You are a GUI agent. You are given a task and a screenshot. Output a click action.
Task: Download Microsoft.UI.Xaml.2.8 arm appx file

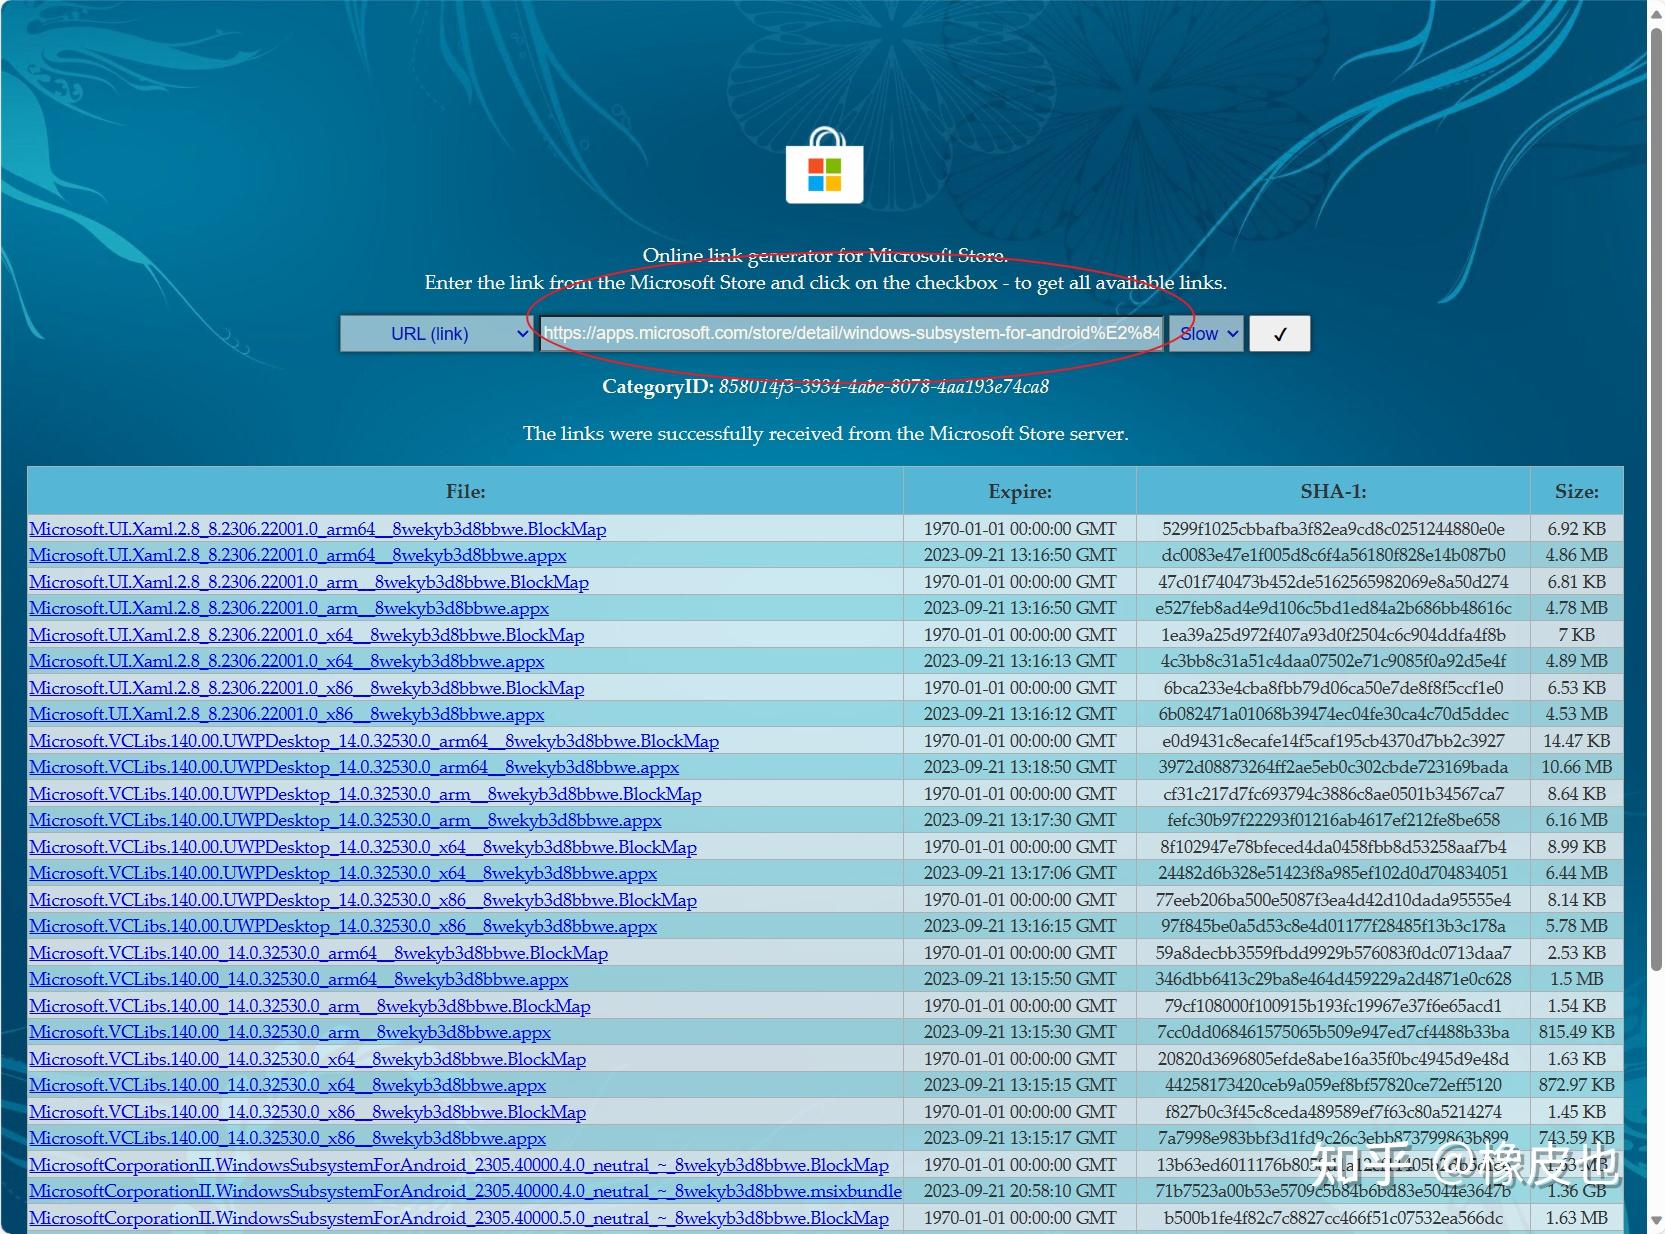(289, 608)
